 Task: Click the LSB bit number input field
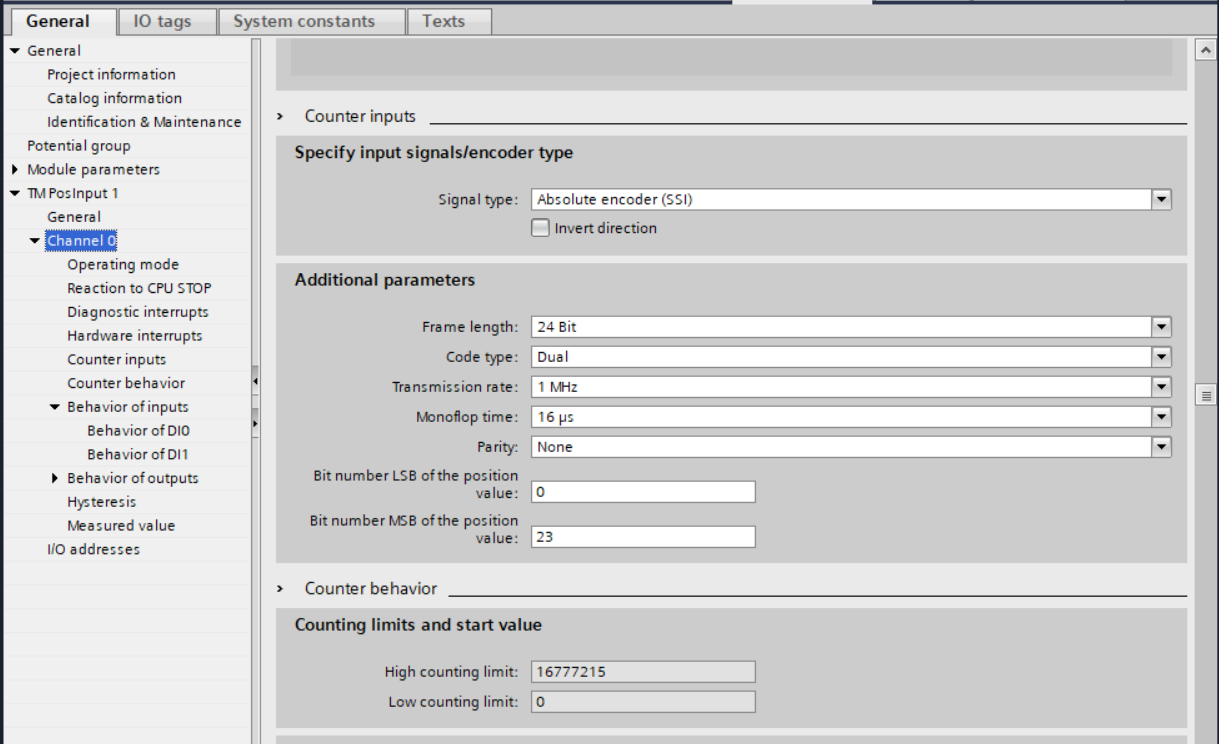click(x=642, y=492)
